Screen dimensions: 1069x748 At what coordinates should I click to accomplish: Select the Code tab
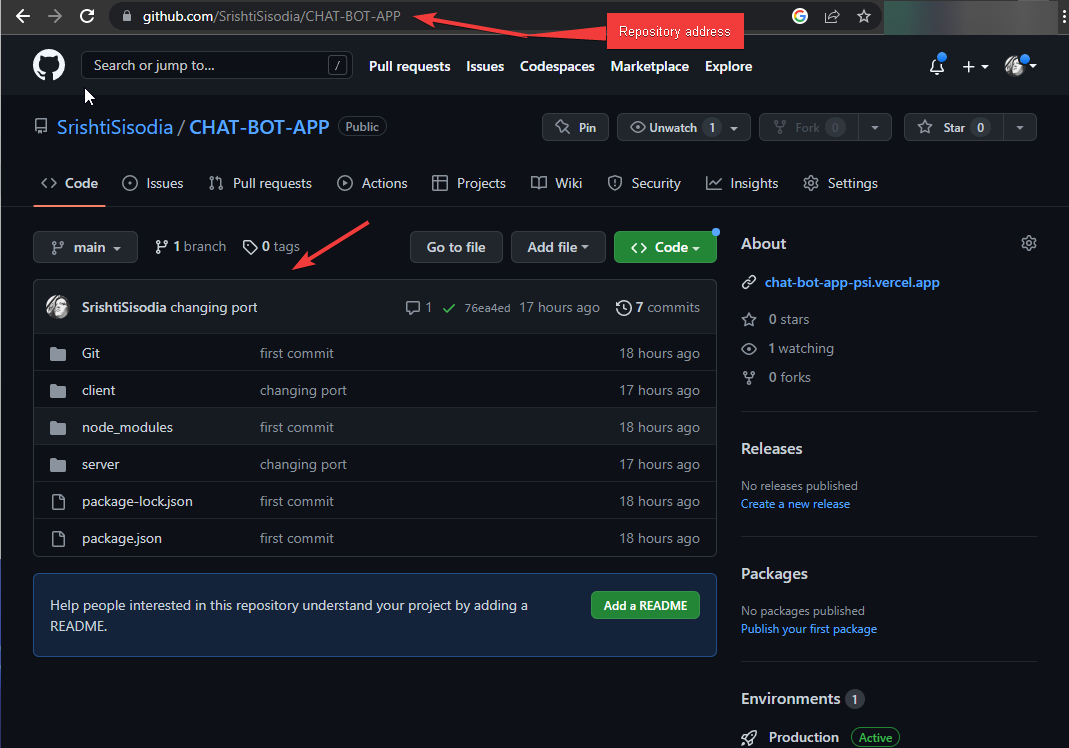(x=70, y=183)
